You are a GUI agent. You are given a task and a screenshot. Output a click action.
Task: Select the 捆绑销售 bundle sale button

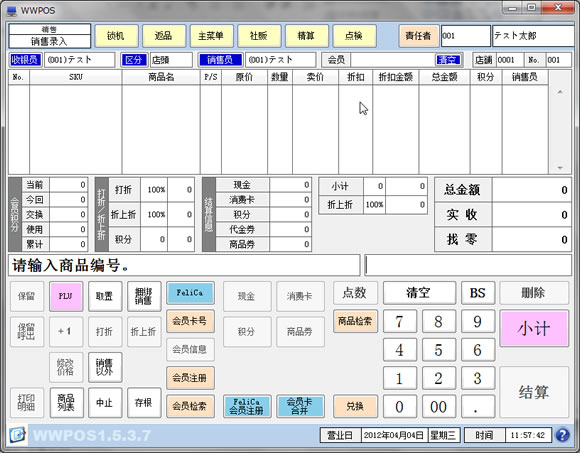(144, 296)
